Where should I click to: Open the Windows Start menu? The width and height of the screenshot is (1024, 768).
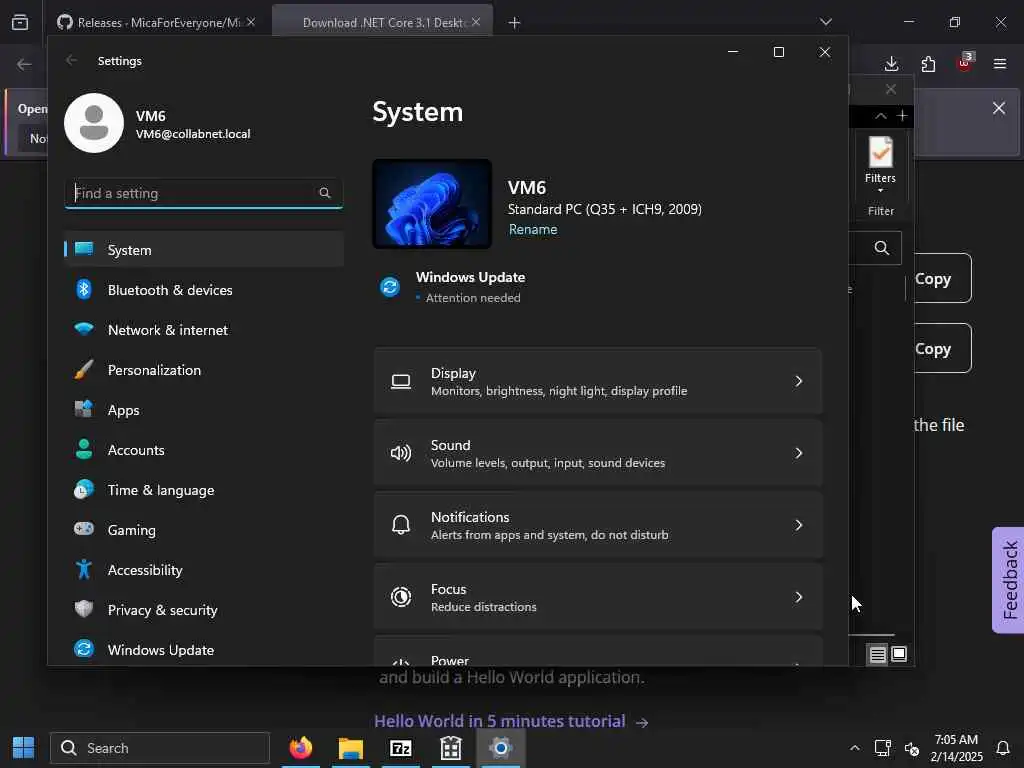click(24, 748)
